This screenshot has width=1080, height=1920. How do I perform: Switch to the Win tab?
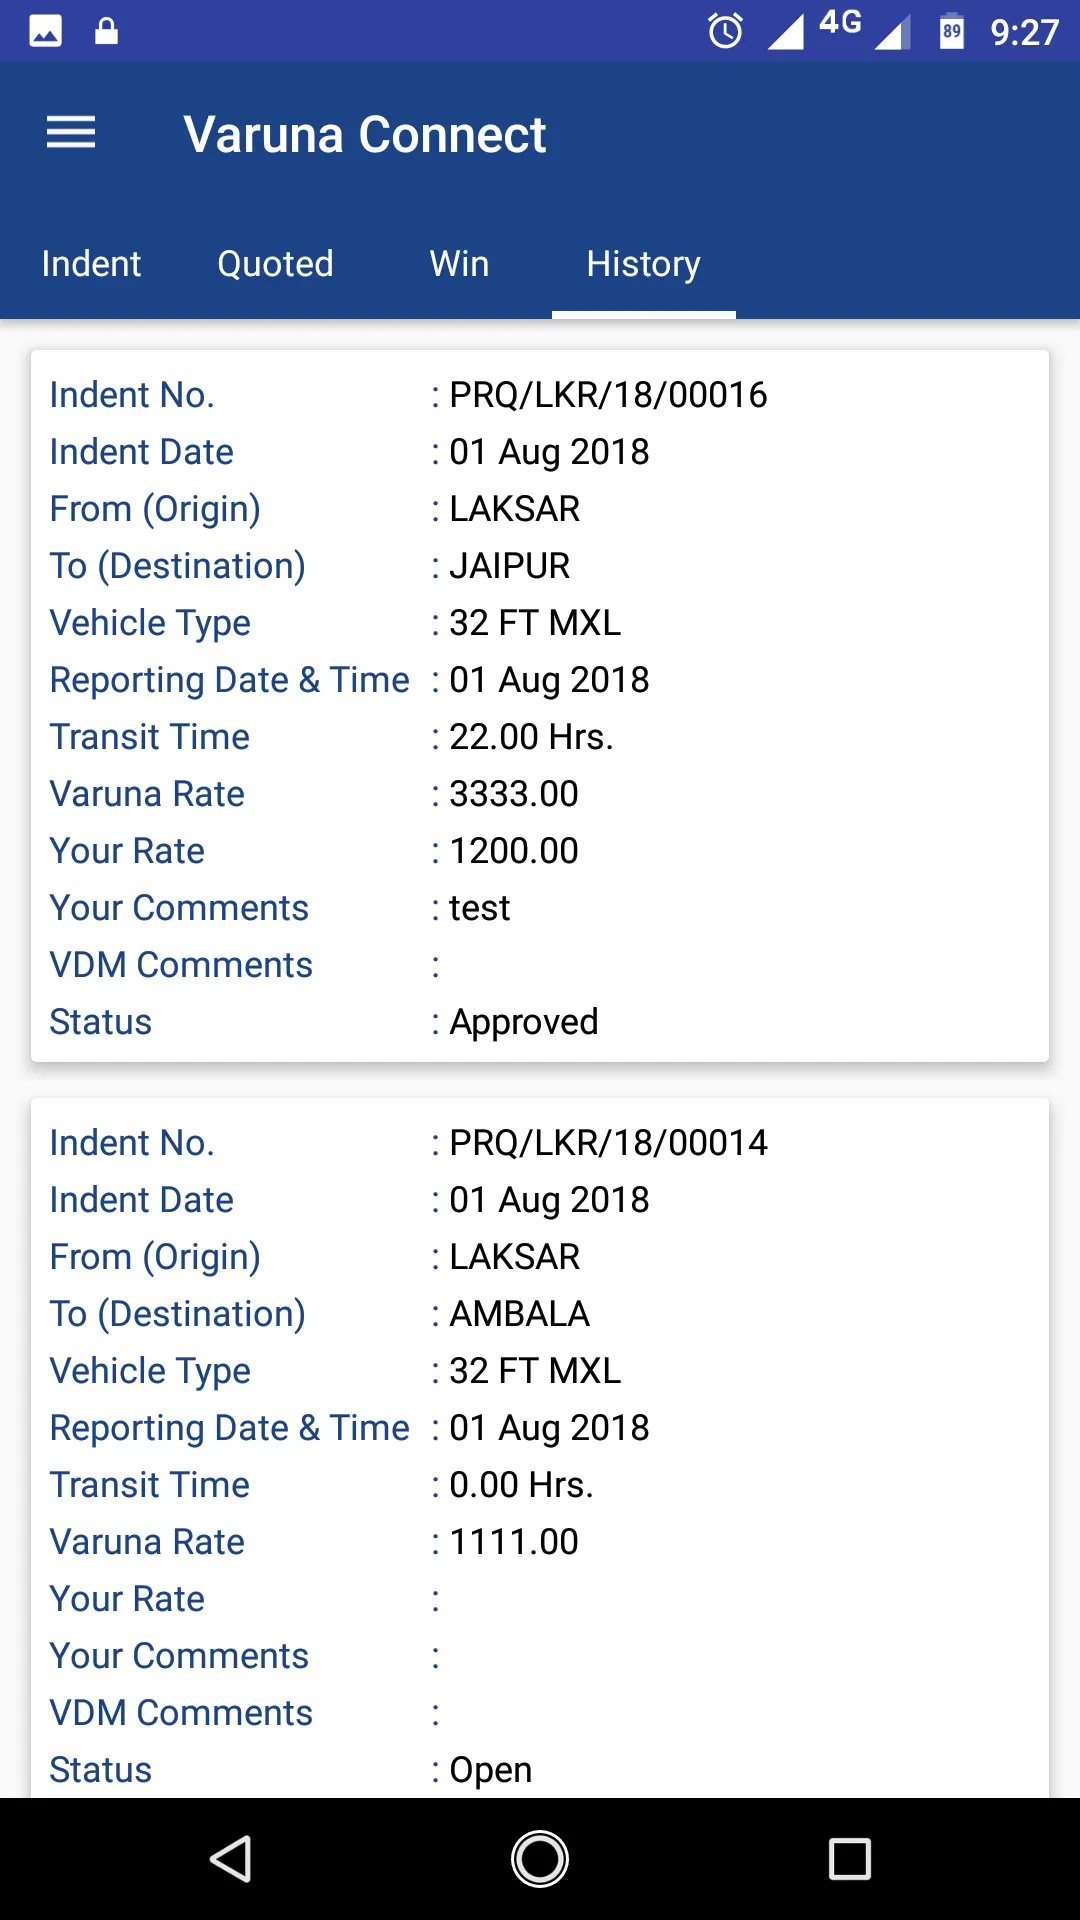(459, 264)
